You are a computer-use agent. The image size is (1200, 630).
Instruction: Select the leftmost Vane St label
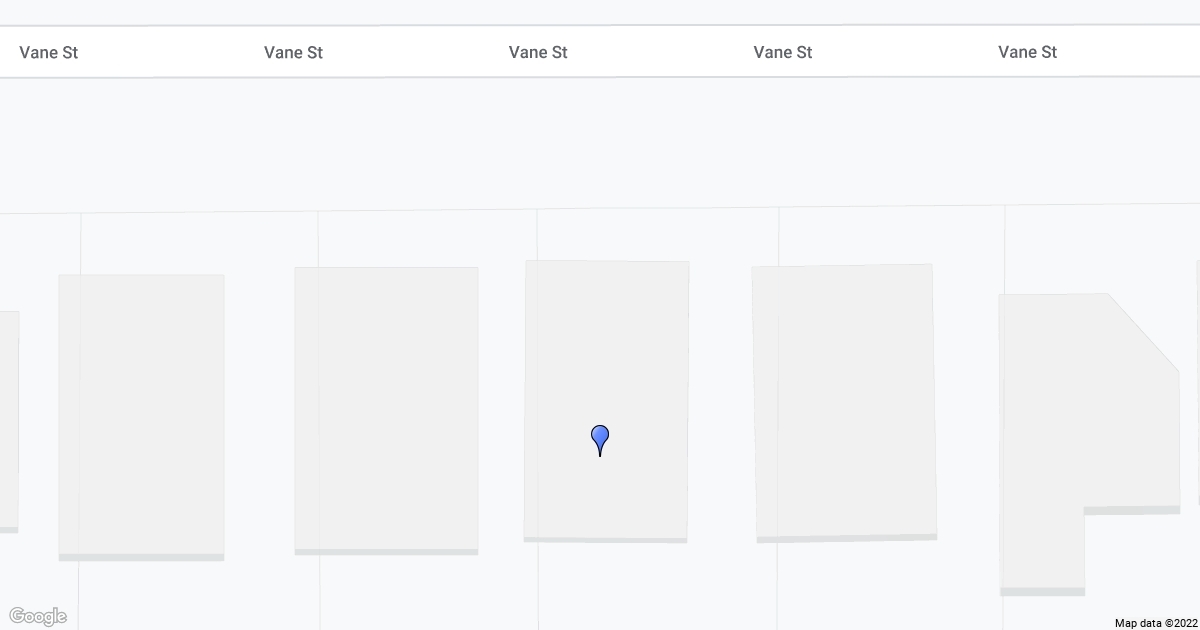pos(49,52)
